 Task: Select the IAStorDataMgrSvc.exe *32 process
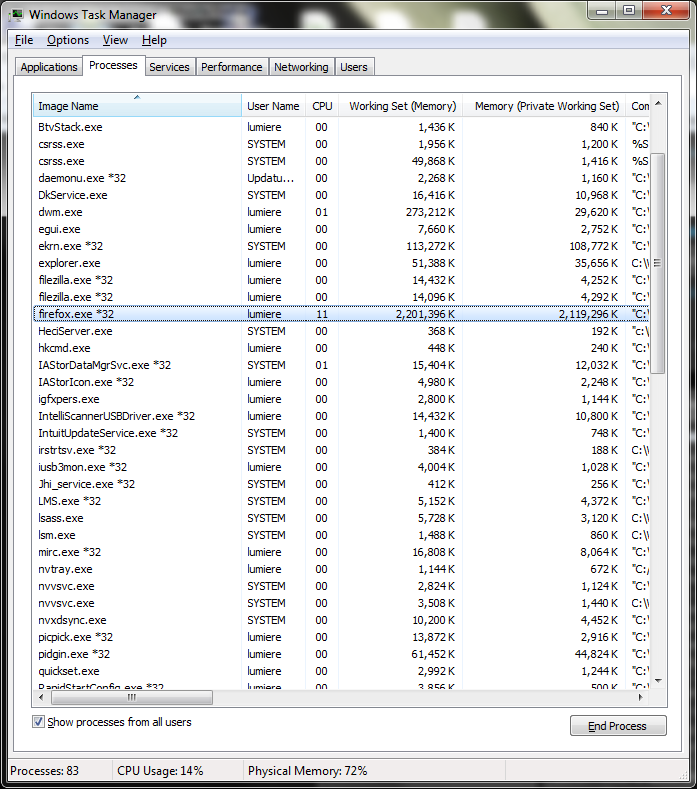[341, 365]
